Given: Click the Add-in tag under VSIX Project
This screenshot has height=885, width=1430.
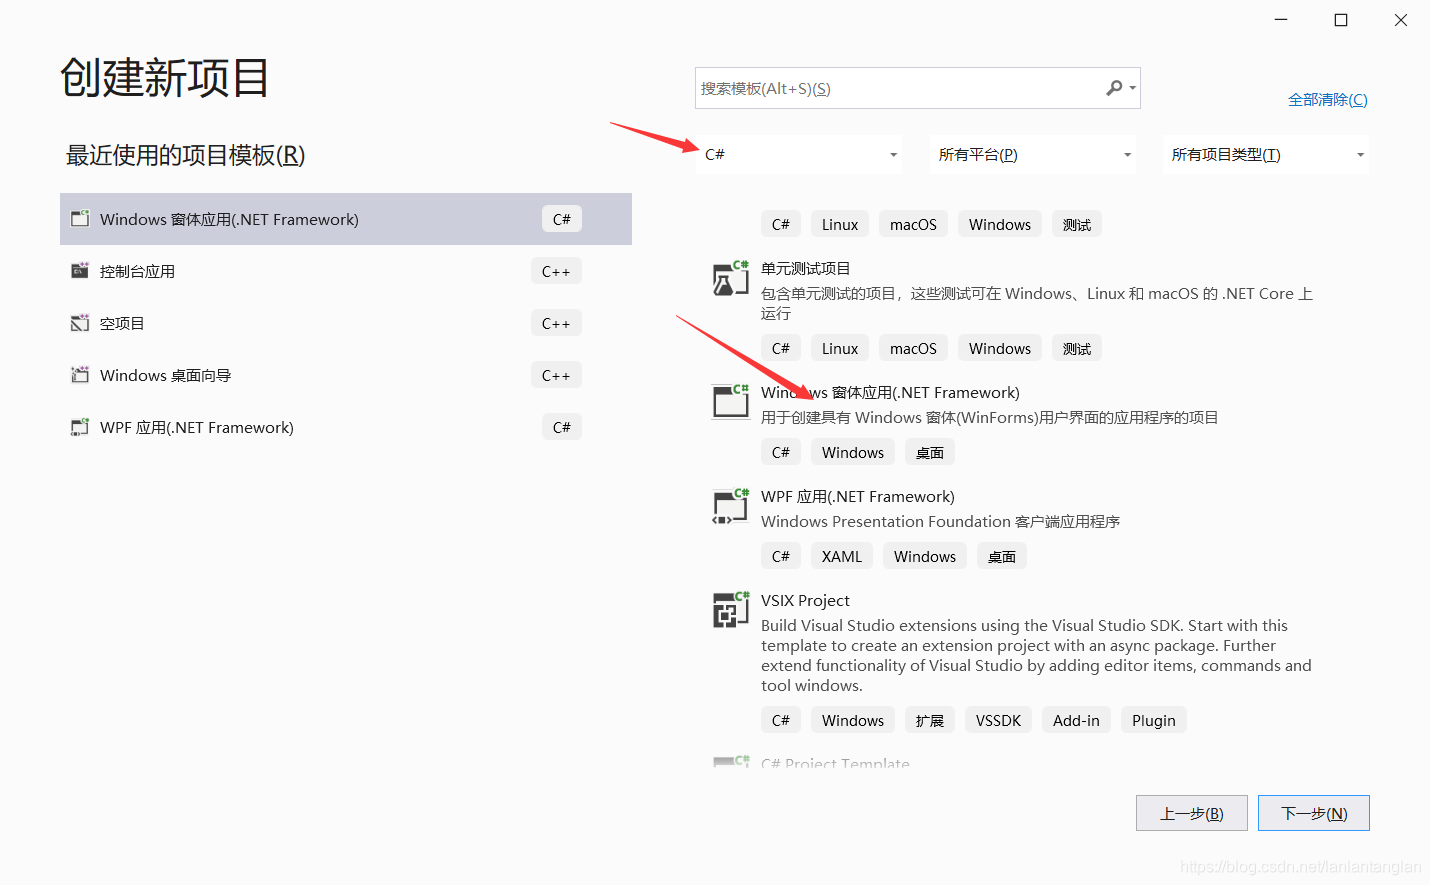Looking at the screenshot, I should point(1076,720).
